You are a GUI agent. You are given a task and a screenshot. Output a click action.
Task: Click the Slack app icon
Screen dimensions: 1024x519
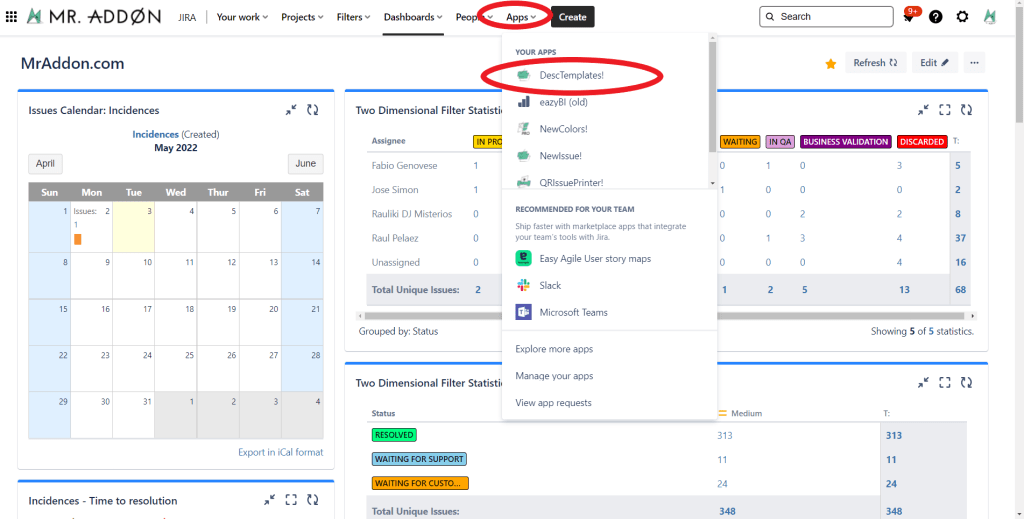tap(523, 285)
